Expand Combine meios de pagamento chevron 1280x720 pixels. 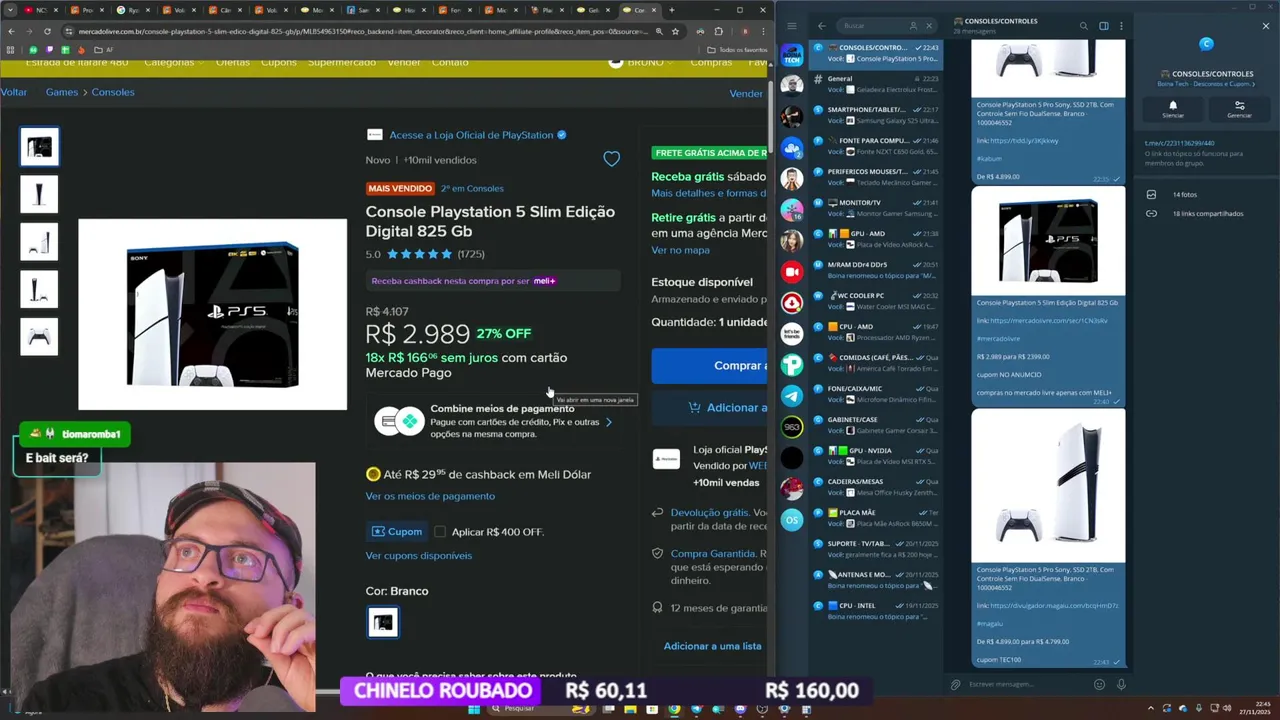click(x=609, y=422)
